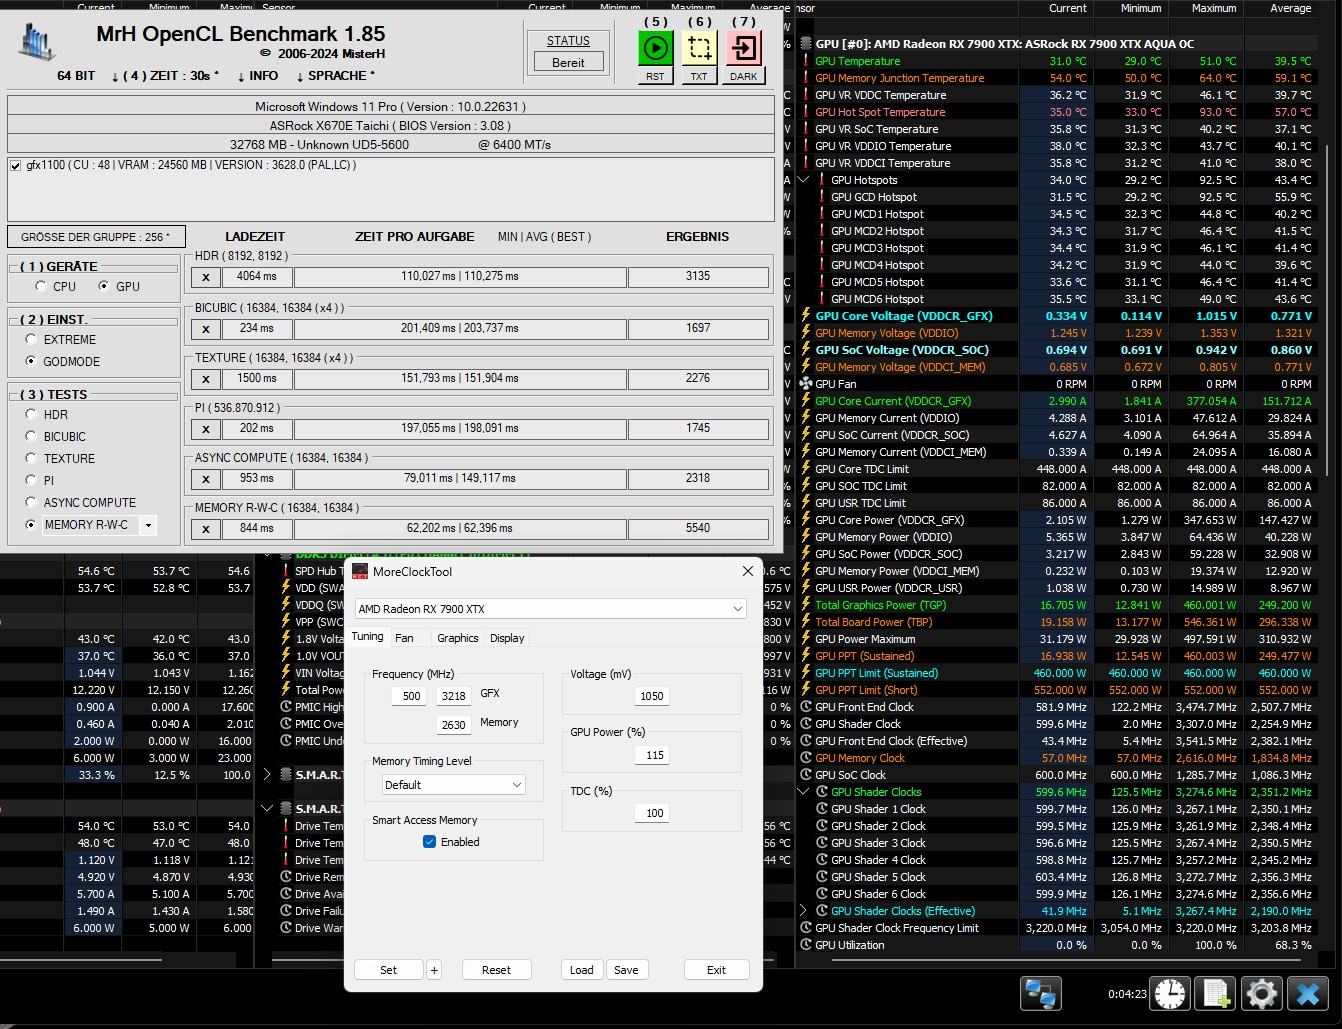Start the benchmark with the green play icon

coord(656,48)
